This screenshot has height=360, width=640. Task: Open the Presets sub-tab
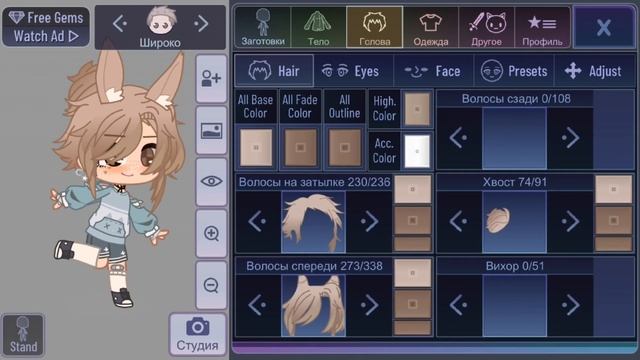click(x=513, y=71)
